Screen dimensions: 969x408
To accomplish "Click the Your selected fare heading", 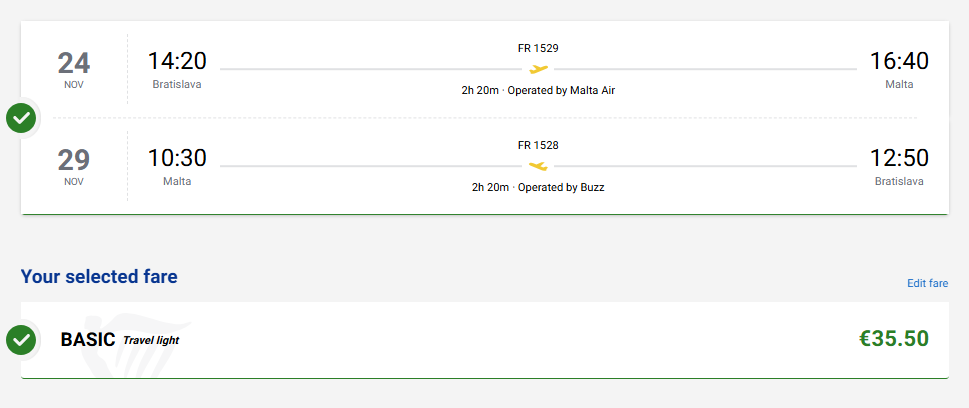I will pyautogui.click(x=99, y=276).
